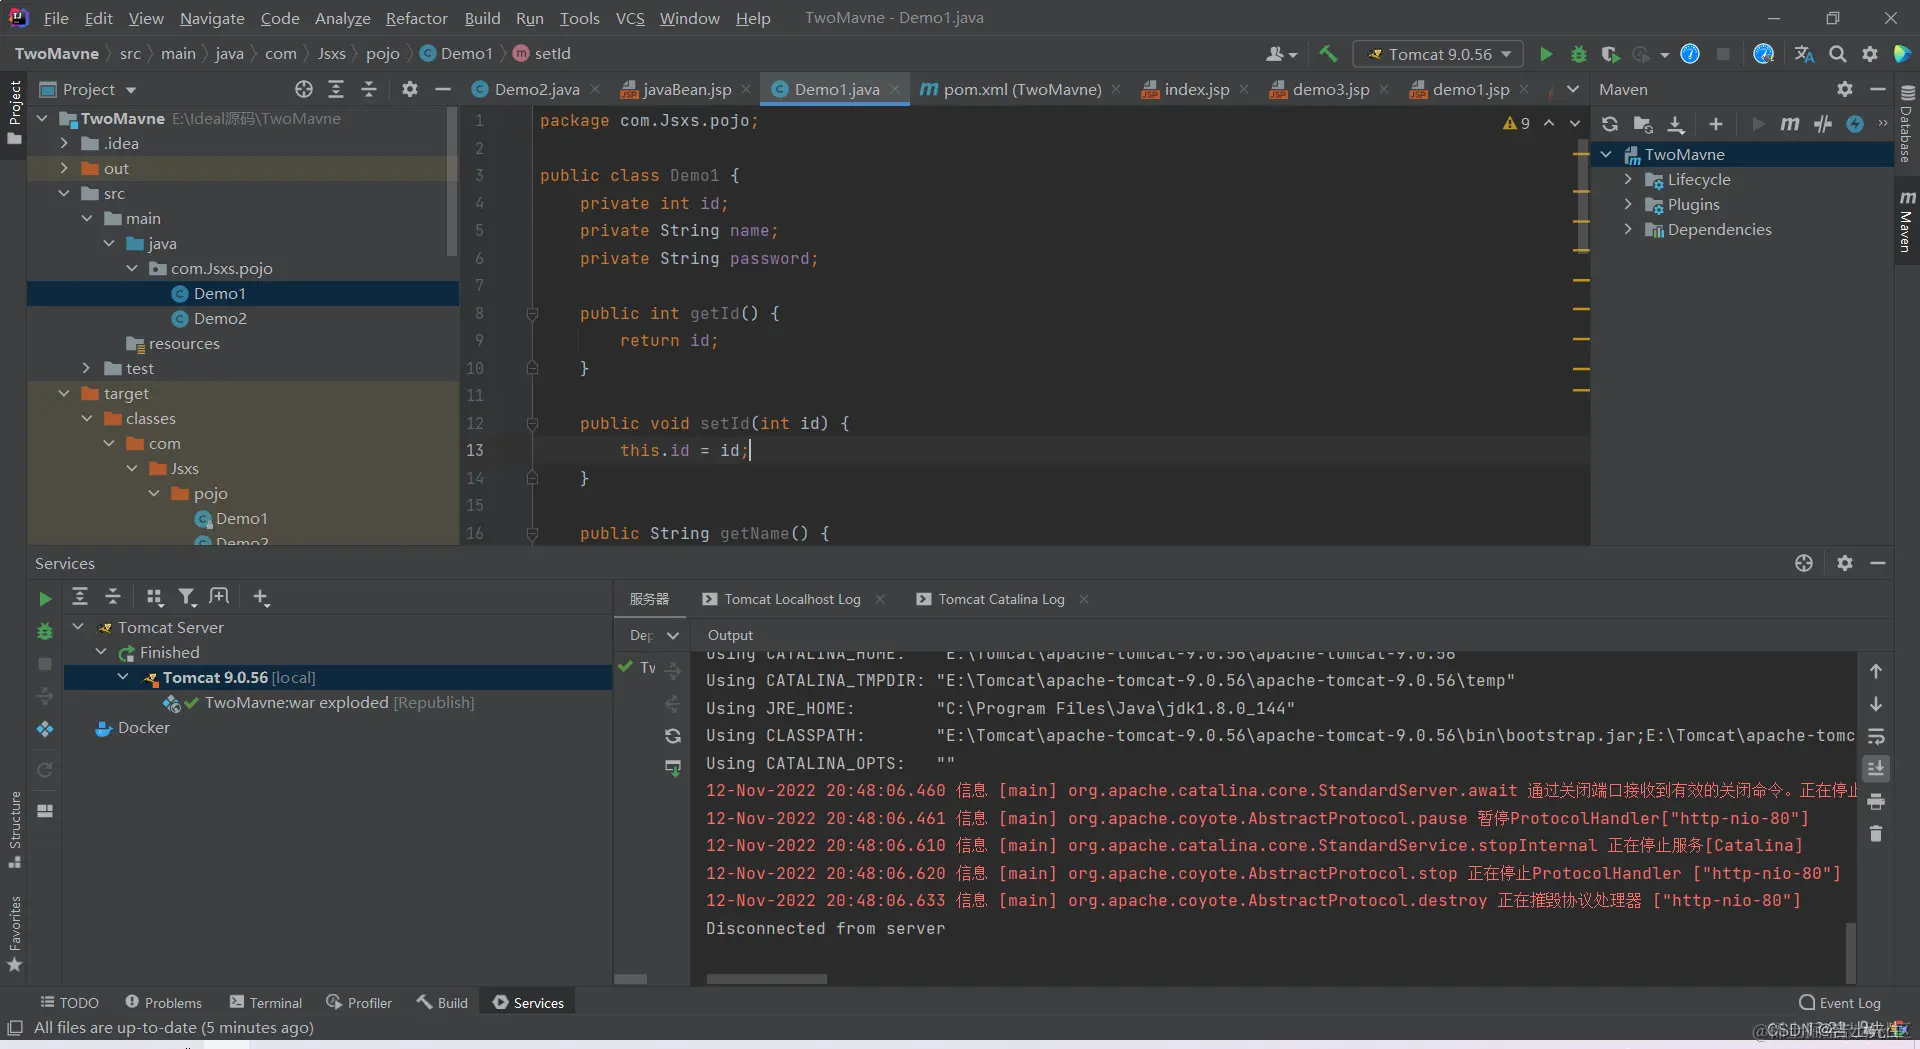Toggle scroll to end in console
Image resolution: width=1920 pixels, height=1049 pixels.
1876,768
